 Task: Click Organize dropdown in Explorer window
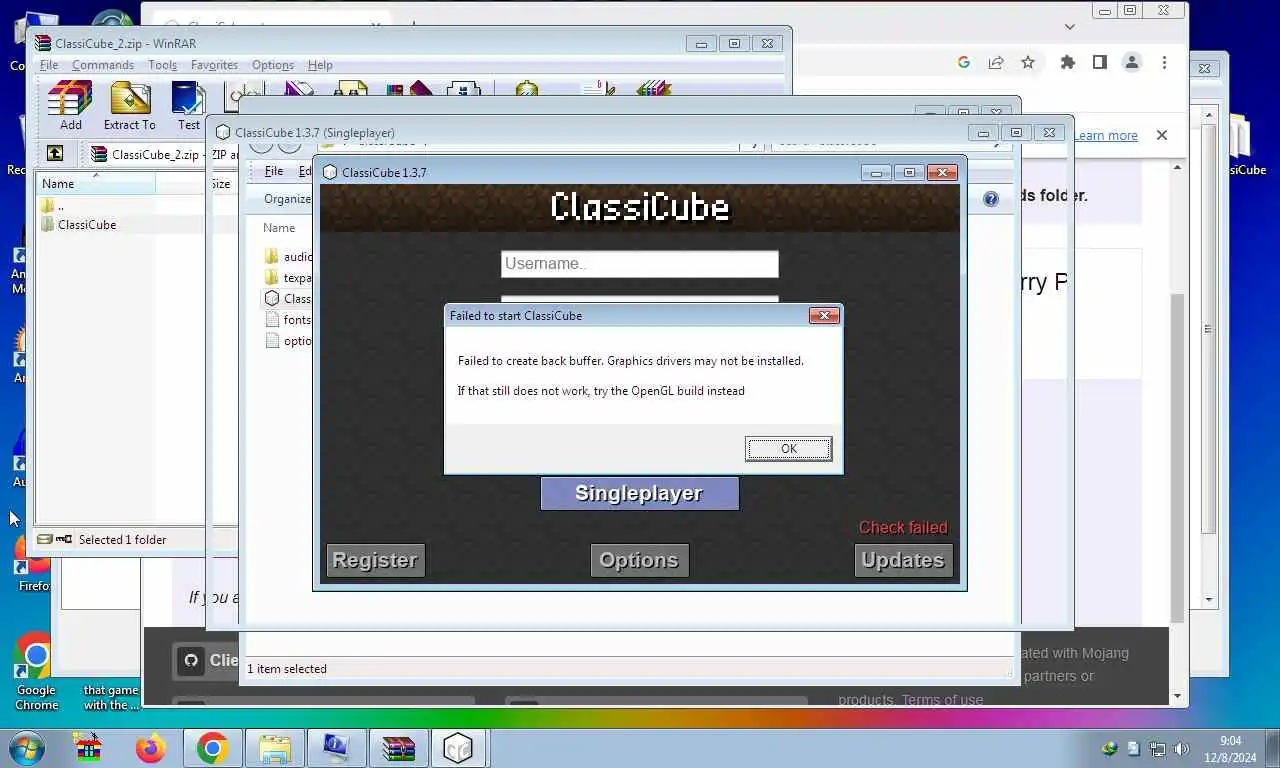(287, 199)
